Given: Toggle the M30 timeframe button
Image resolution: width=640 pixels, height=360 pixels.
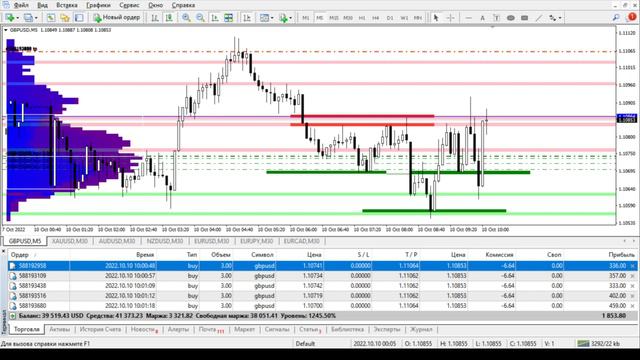Looking at the screenshot, I should point(348,18).
